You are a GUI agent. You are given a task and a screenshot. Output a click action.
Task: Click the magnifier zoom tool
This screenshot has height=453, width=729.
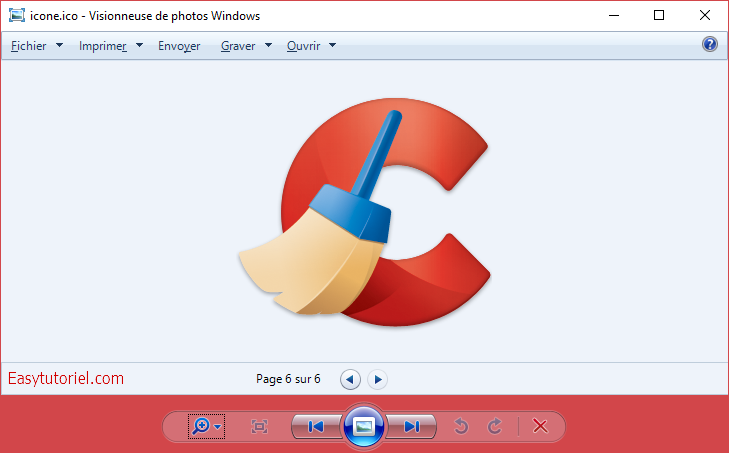(201, 426)
